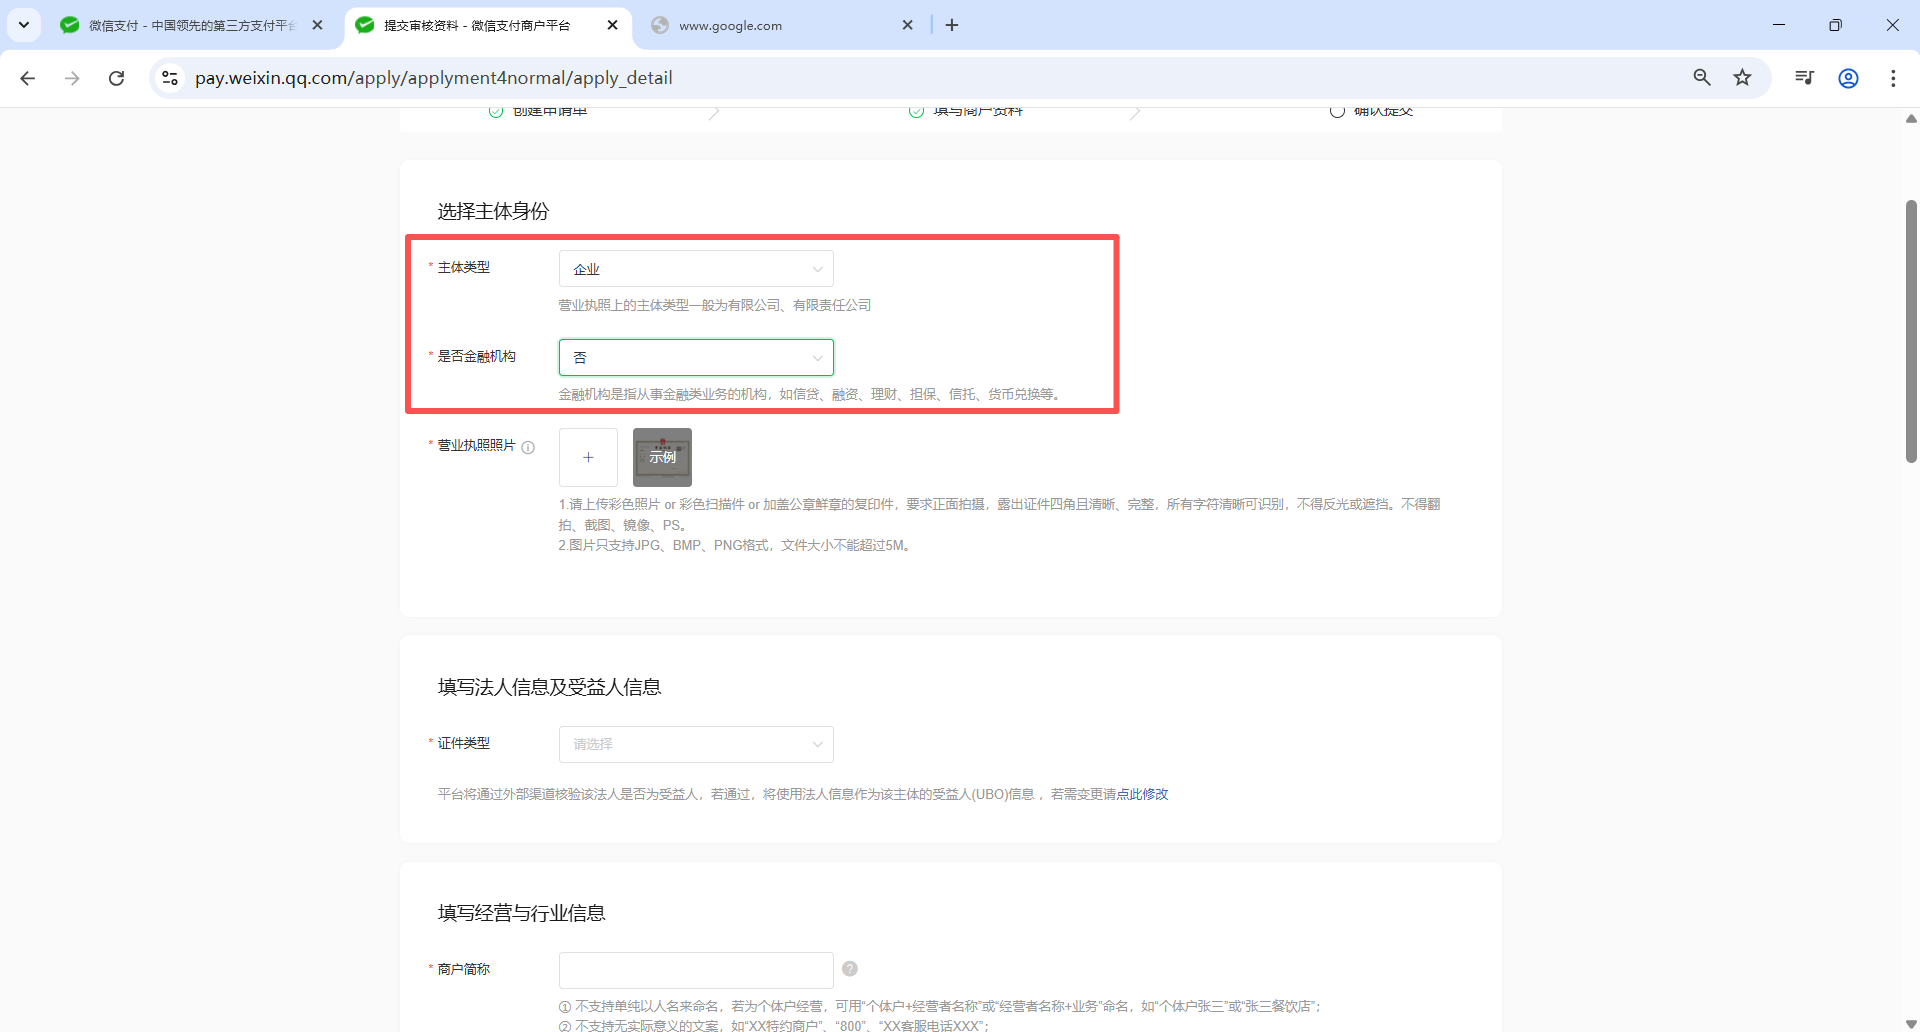
Task: Open the browser profile icon
Action: [1848, 78]
